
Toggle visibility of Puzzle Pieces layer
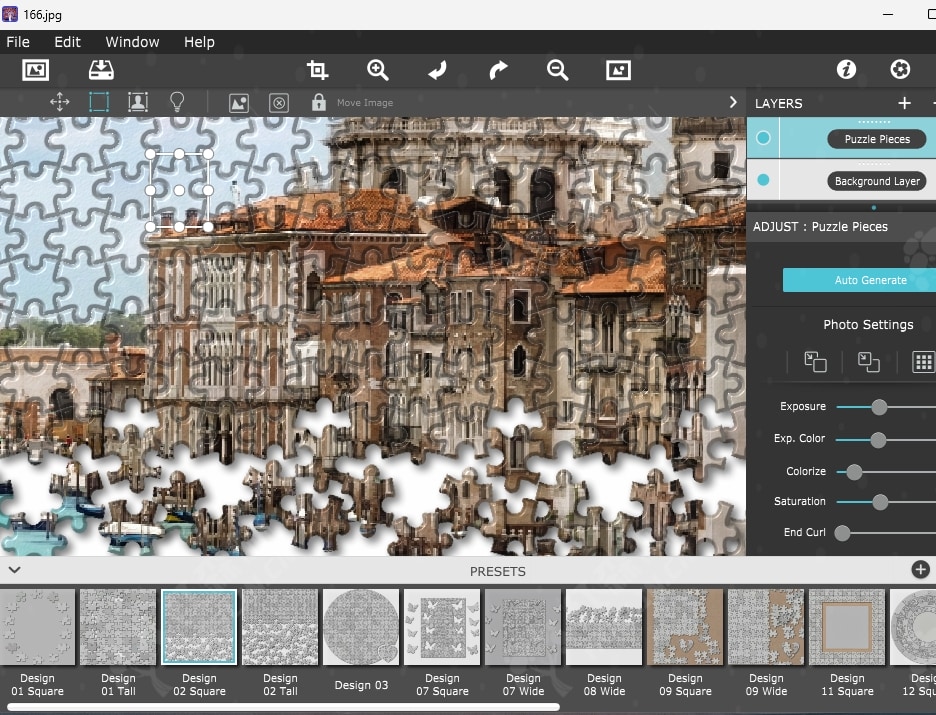tap(763, 138)
